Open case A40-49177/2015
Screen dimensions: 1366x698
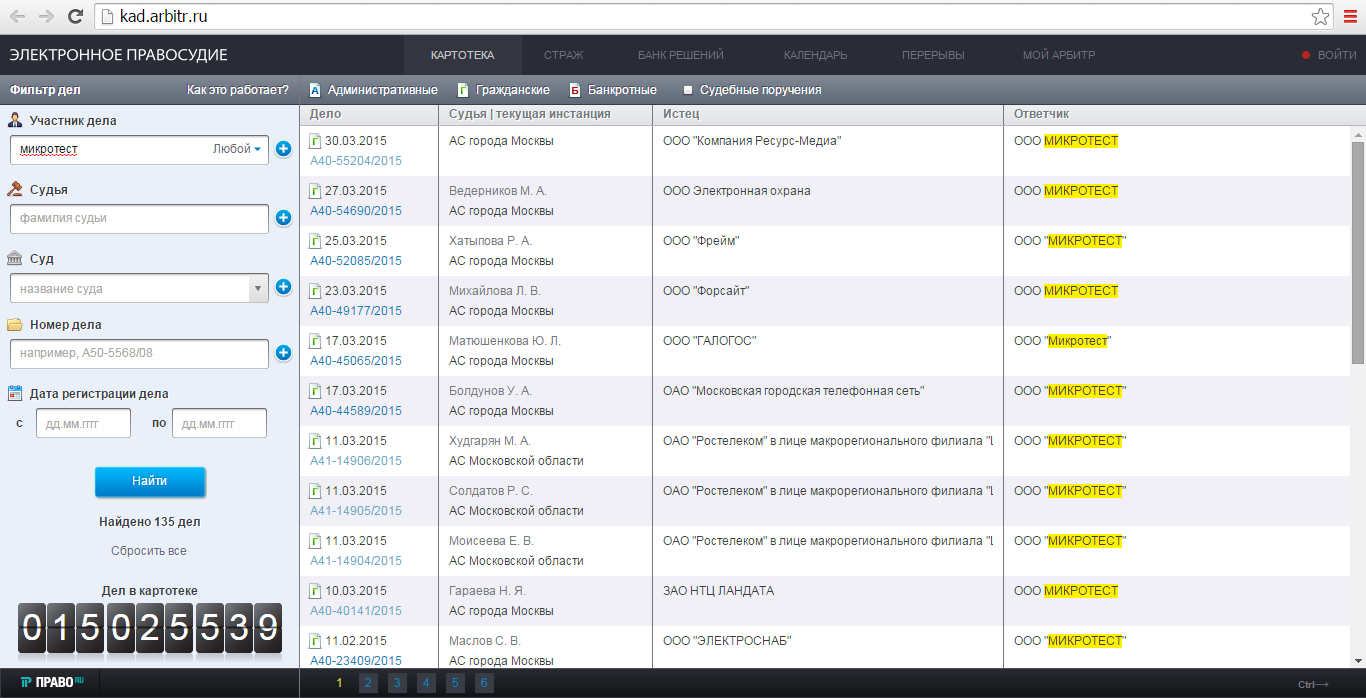coord(356,311)
